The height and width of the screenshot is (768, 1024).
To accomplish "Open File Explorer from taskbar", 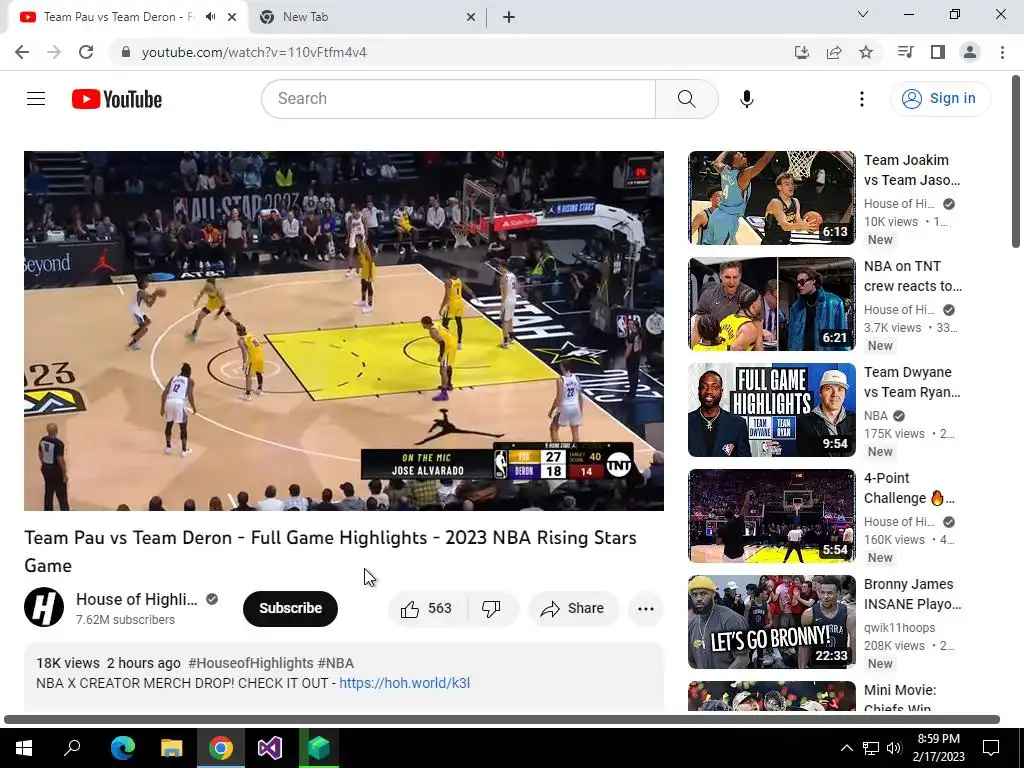I will pyautogui.click(x=171, y=748).
